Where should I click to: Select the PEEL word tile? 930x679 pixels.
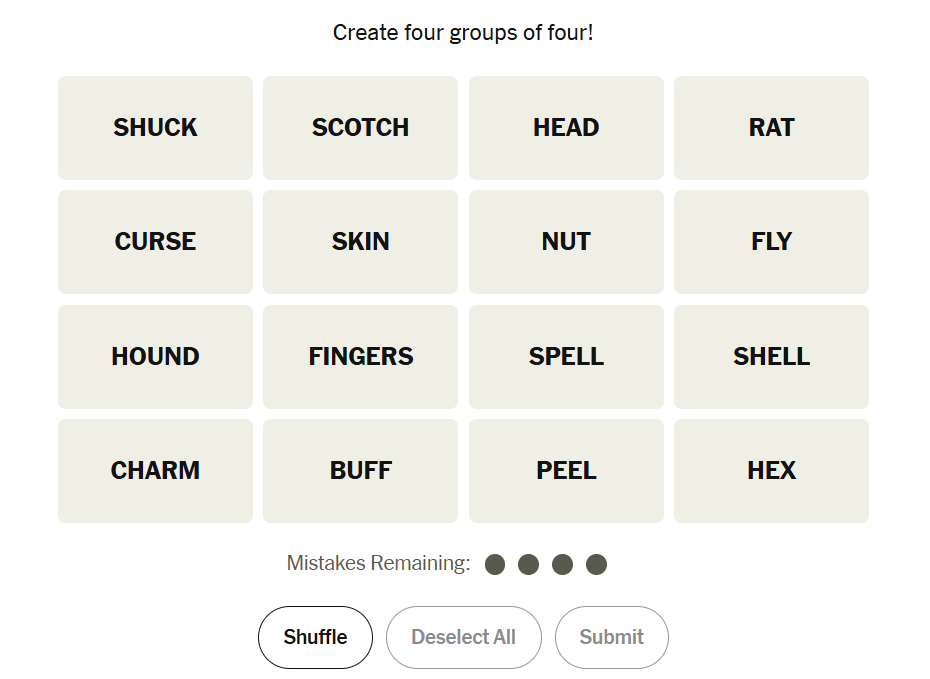click(566, 471)
